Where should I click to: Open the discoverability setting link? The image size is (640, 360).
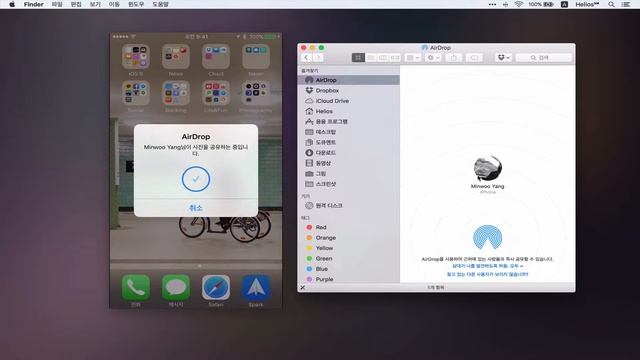click(487, 266)
